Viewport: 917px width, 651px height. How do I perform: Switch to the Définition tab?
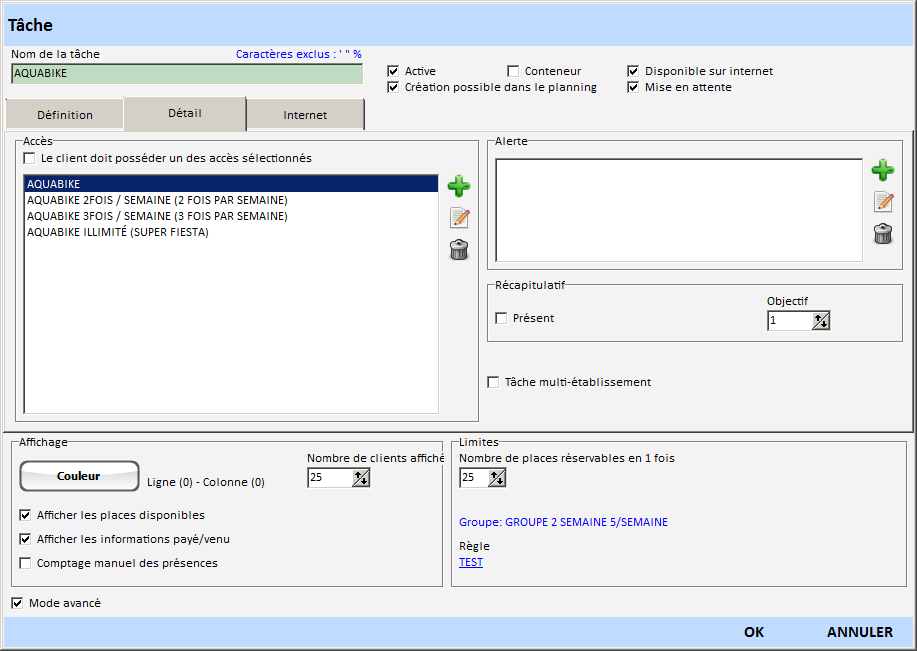(x=65, y=115)
